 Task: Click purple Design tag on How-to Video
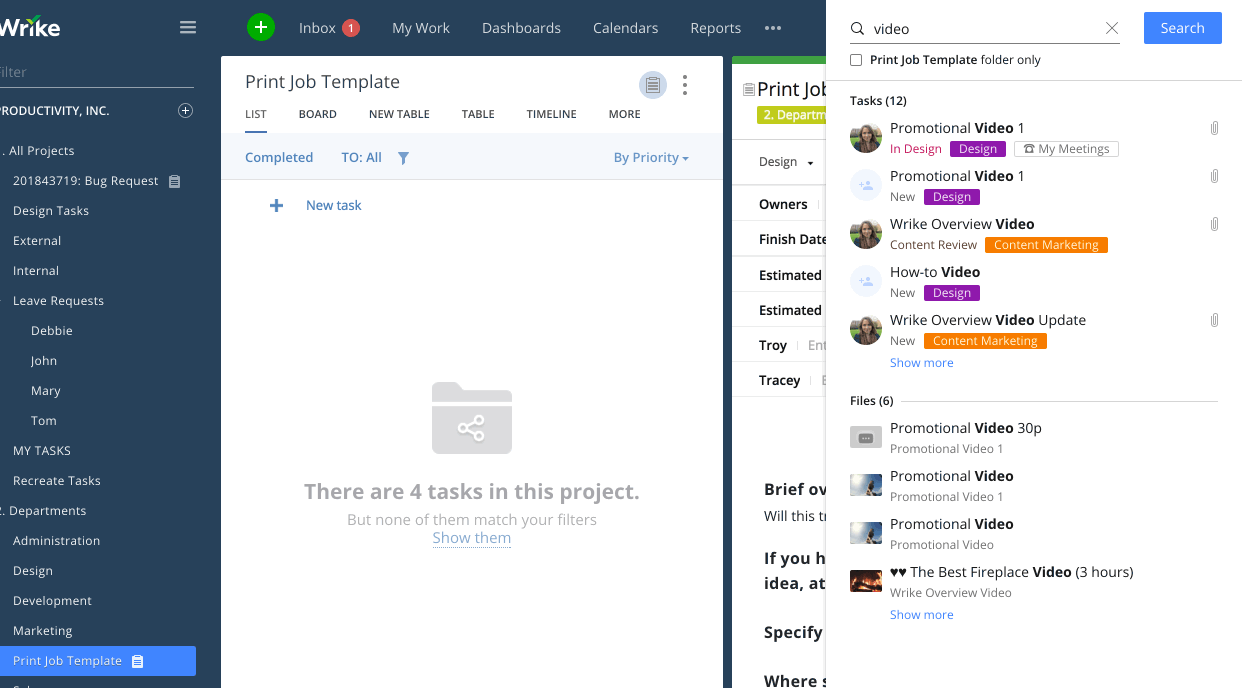(x=952, y=293)
